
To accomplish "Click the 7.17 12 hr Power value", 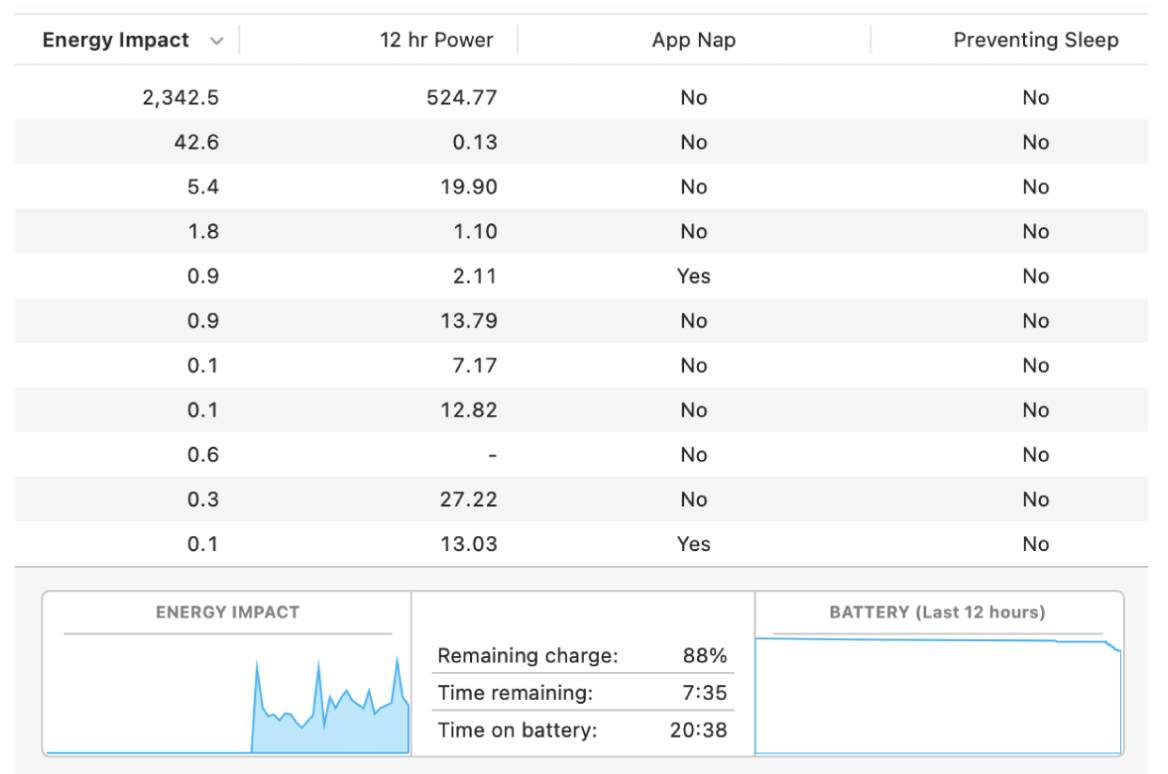I will point(477,366).
